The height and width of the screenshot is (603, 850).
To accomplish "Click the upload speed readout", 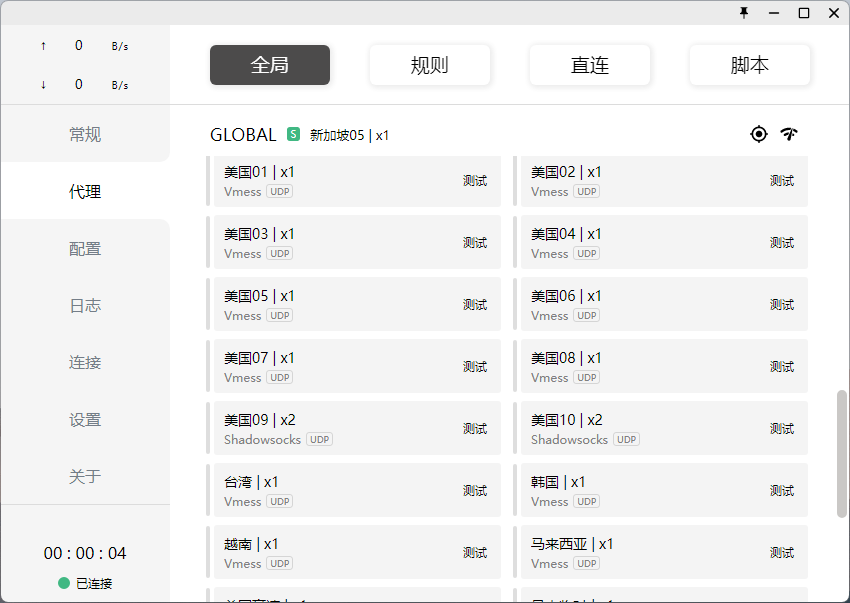I will (85, 46).
